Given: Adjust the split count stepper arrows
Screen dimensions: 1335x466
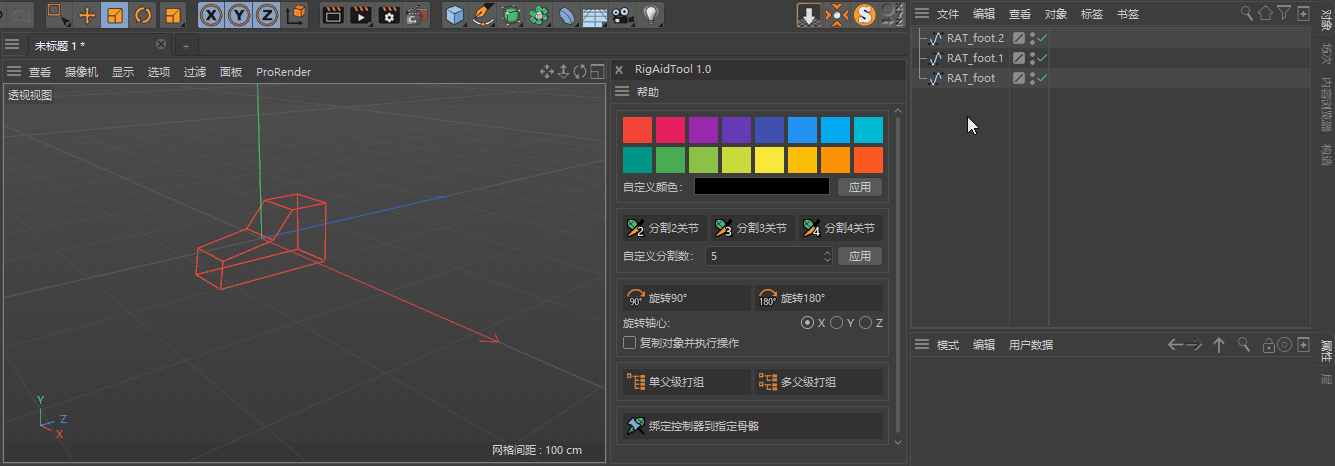Looking at the screenshot, I should point(828,256).
